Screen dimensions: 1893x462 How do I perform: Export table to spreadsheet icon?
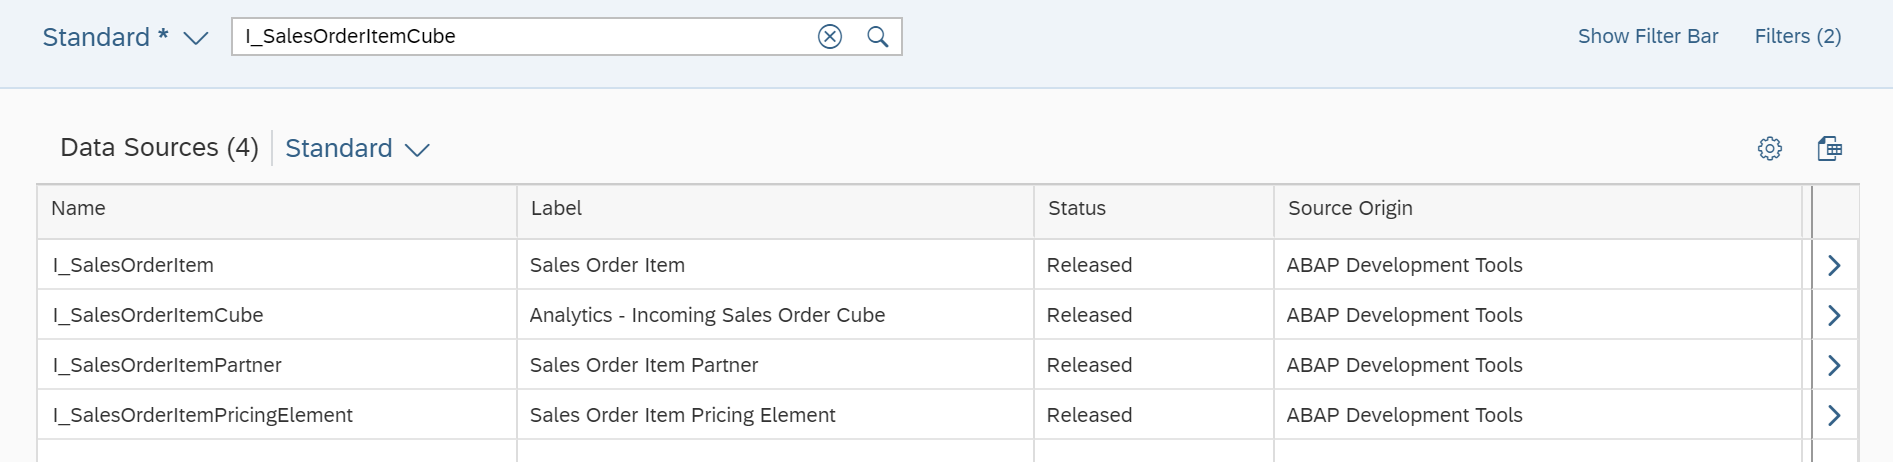point(1830,149)
